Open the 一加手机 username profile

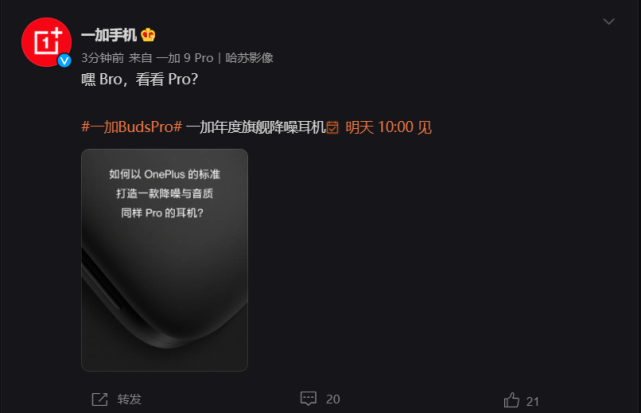pos(109,35)
